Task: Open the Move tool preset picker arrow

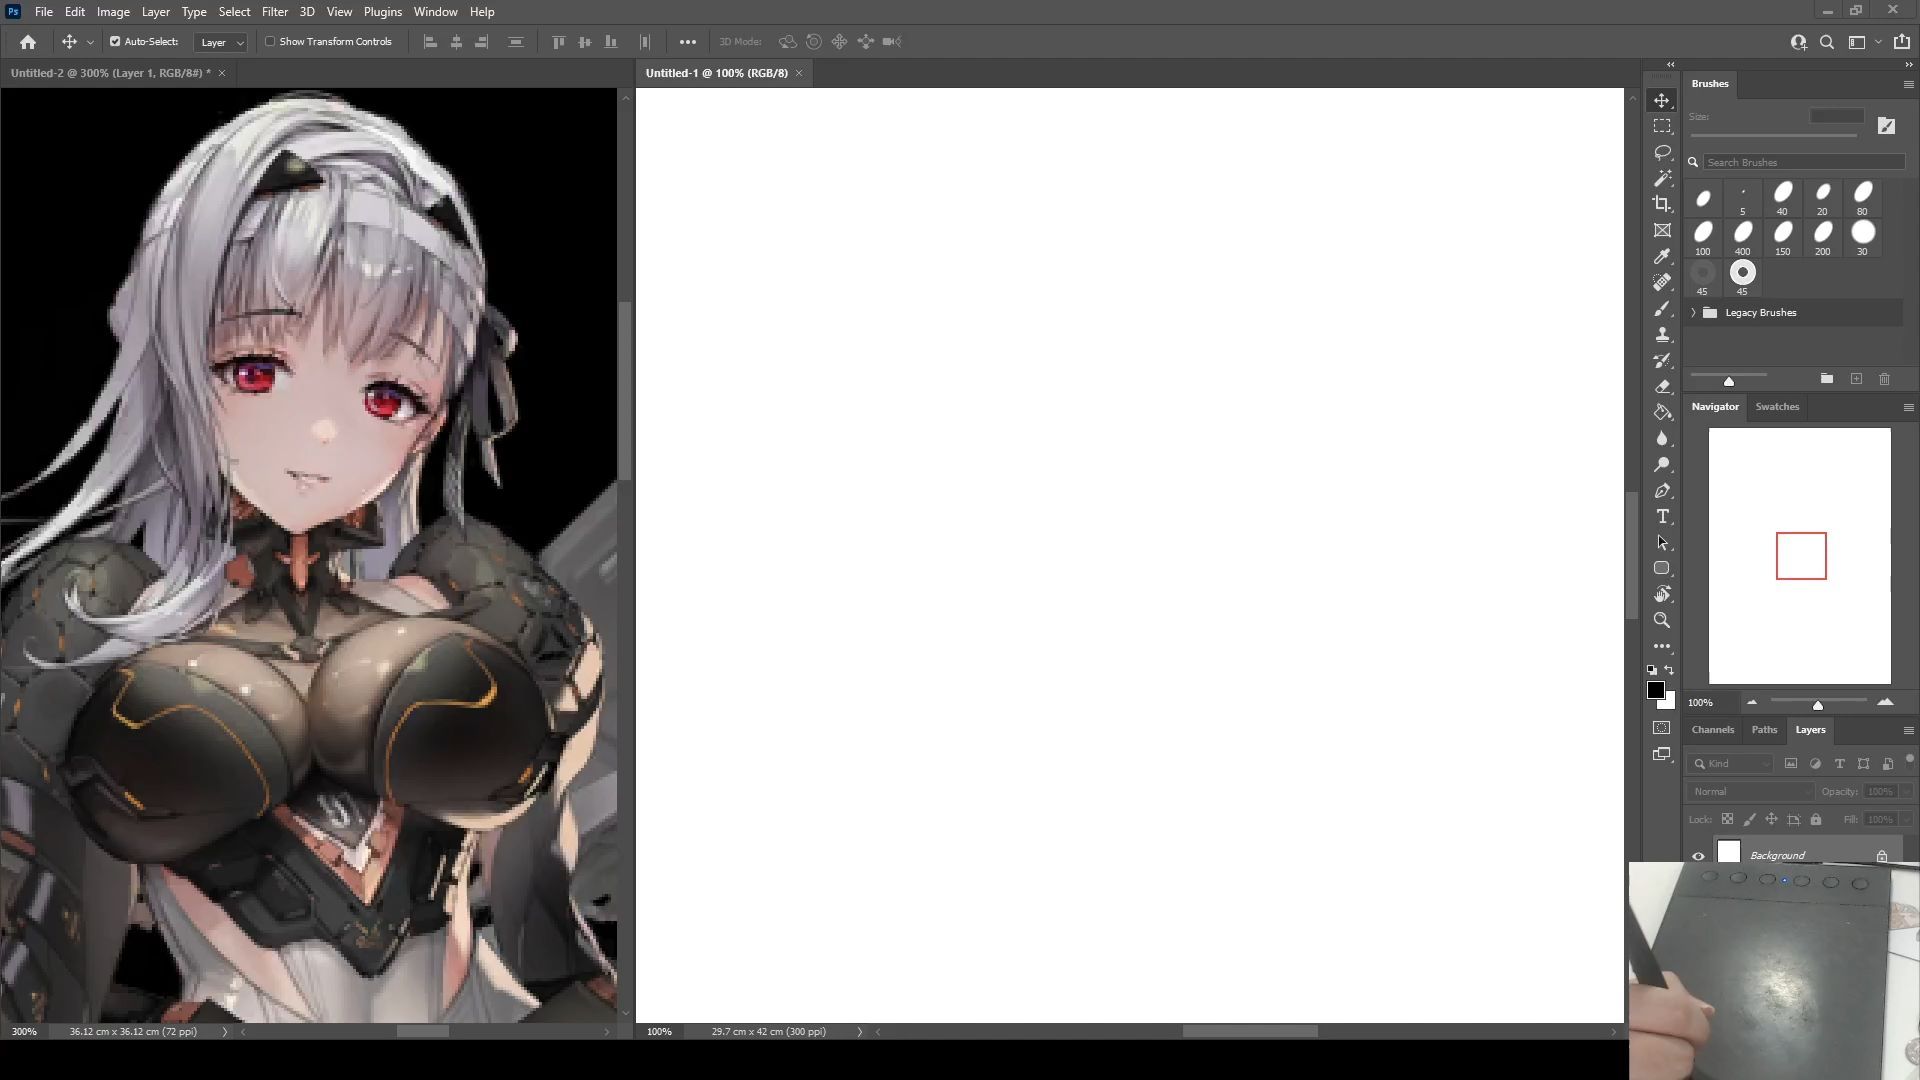Action: tap(90, 42)
